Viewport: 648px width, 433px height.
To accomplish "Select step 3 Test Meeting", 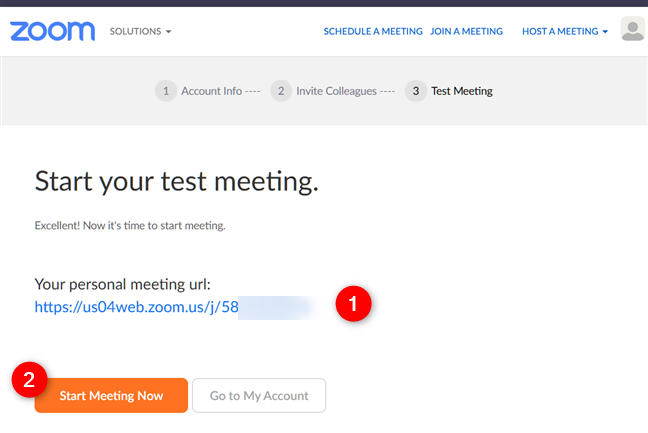I will [449, 91].
